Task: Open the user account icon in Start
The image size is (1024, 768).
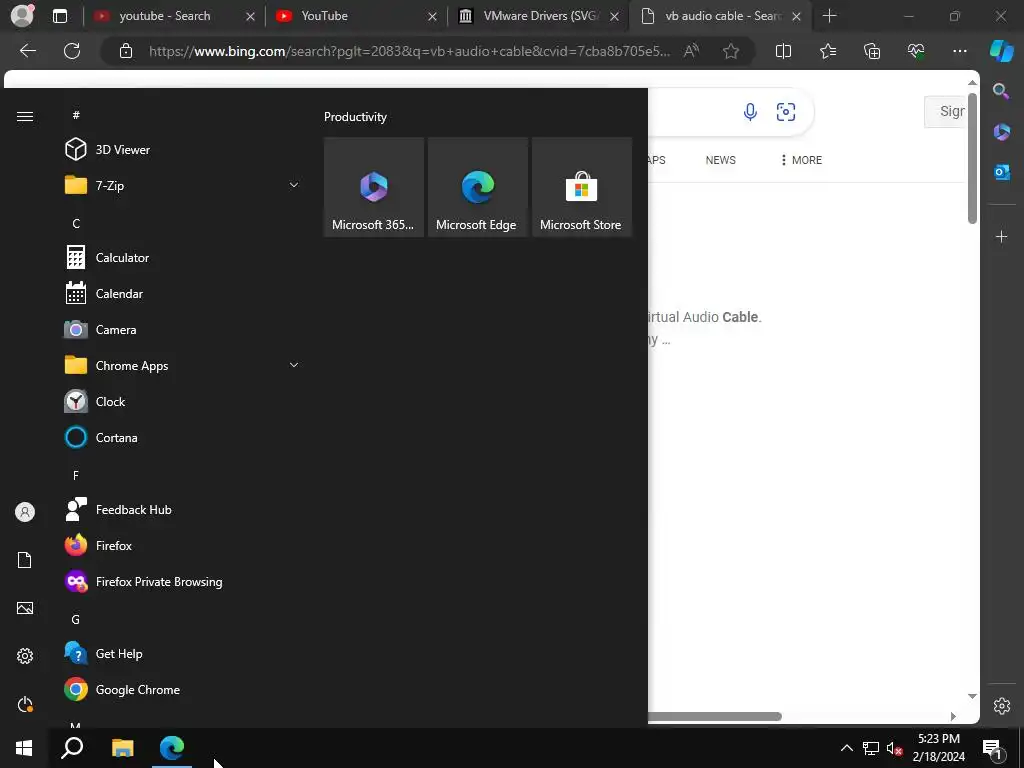Action: [25, 512]
